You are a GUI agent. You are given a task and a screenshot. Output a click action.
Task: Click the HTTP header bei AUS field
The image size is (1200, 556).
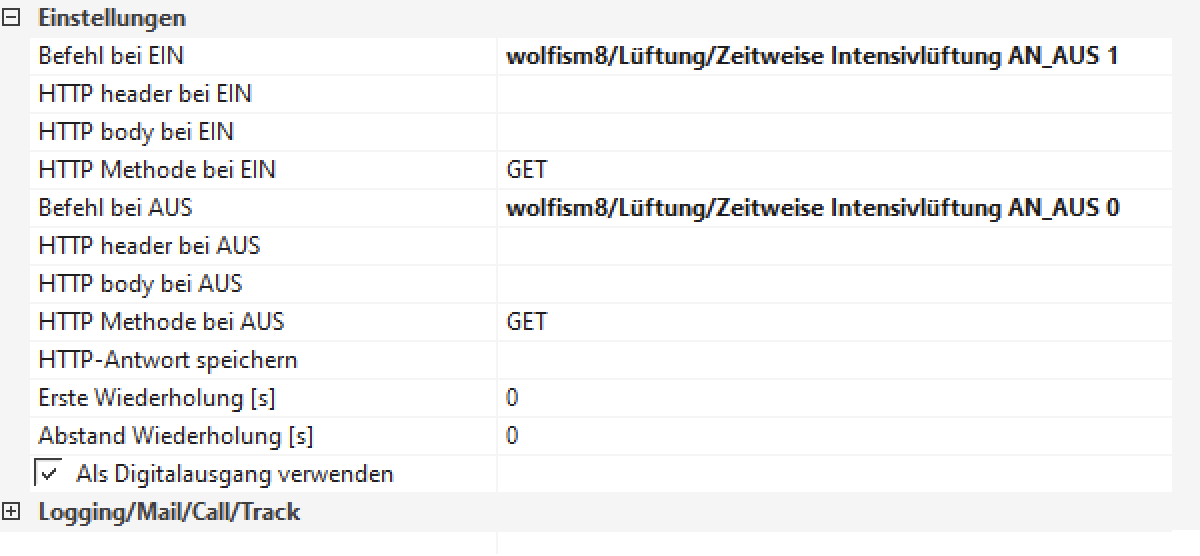(832, 246)
